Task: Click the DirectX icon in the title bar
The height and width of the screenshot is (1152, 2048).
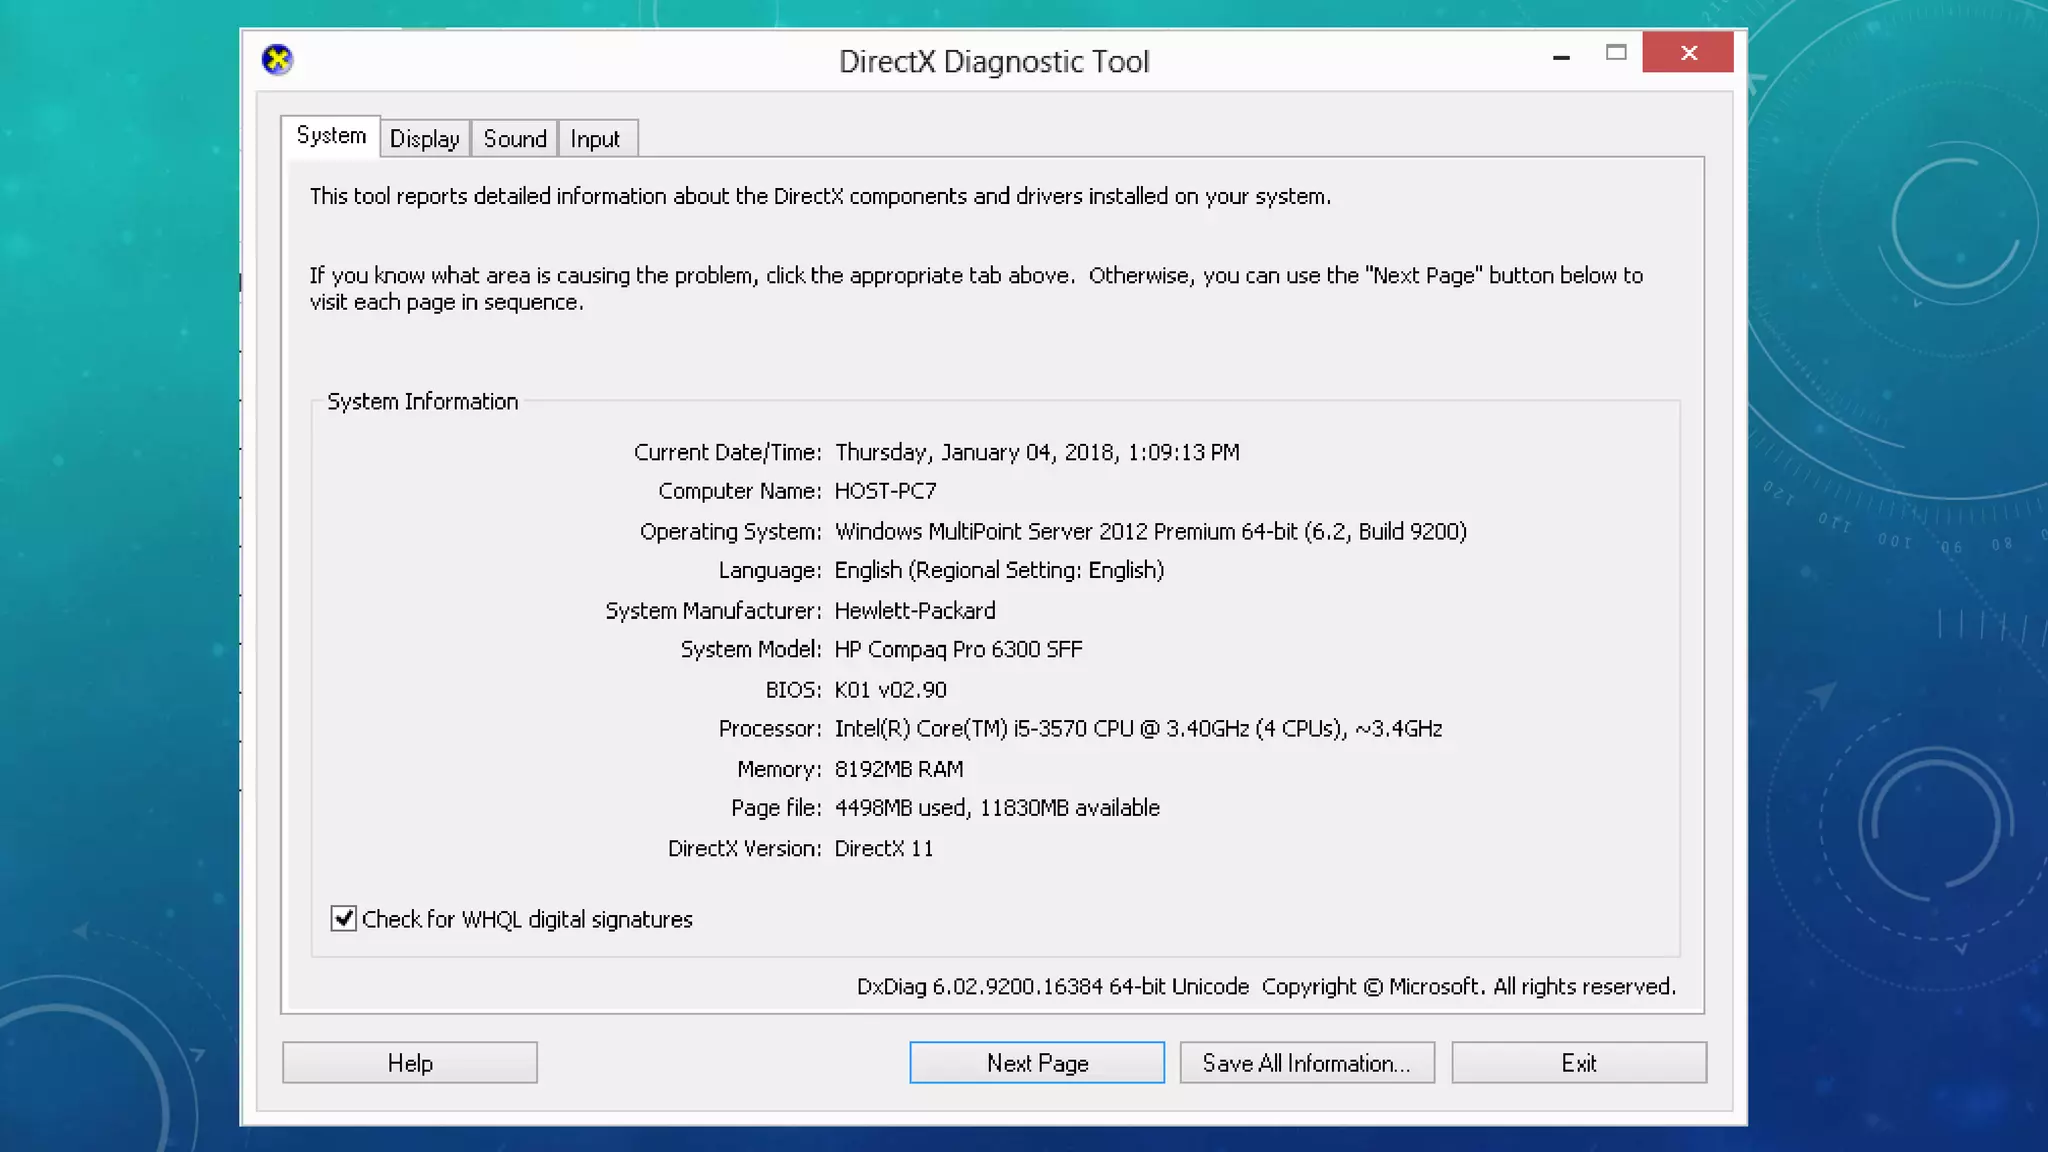Action: pos(277,60)
